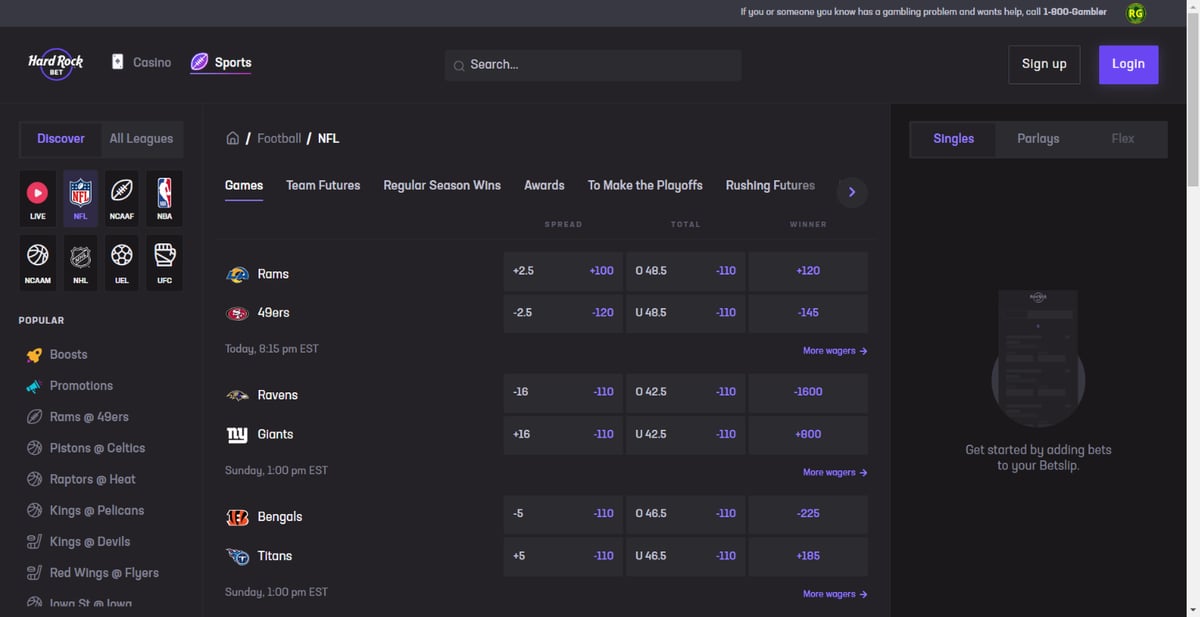Add Rams +2.5 spread bet

click(563, 271)
